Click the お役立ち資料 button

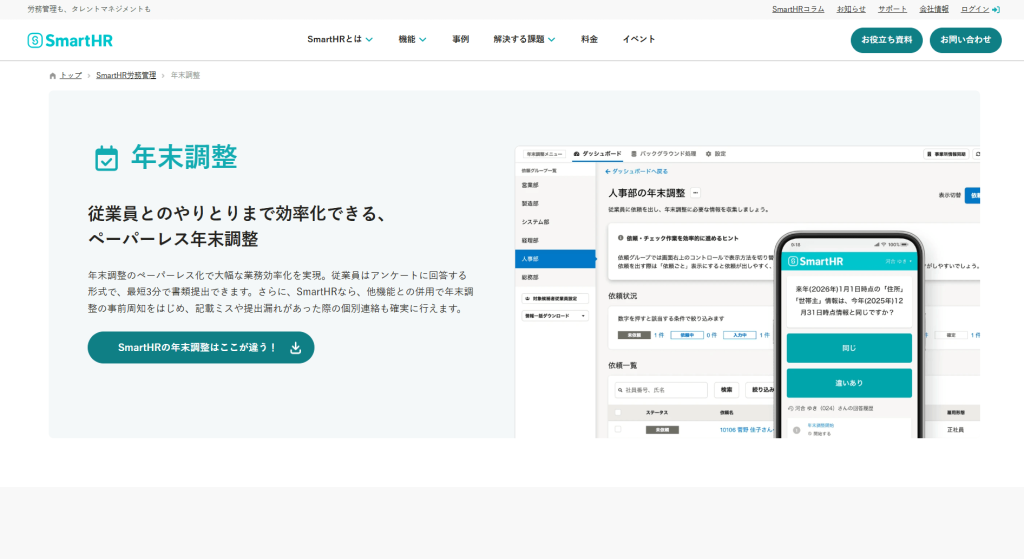pyautogui.click(x=886, y=40)
